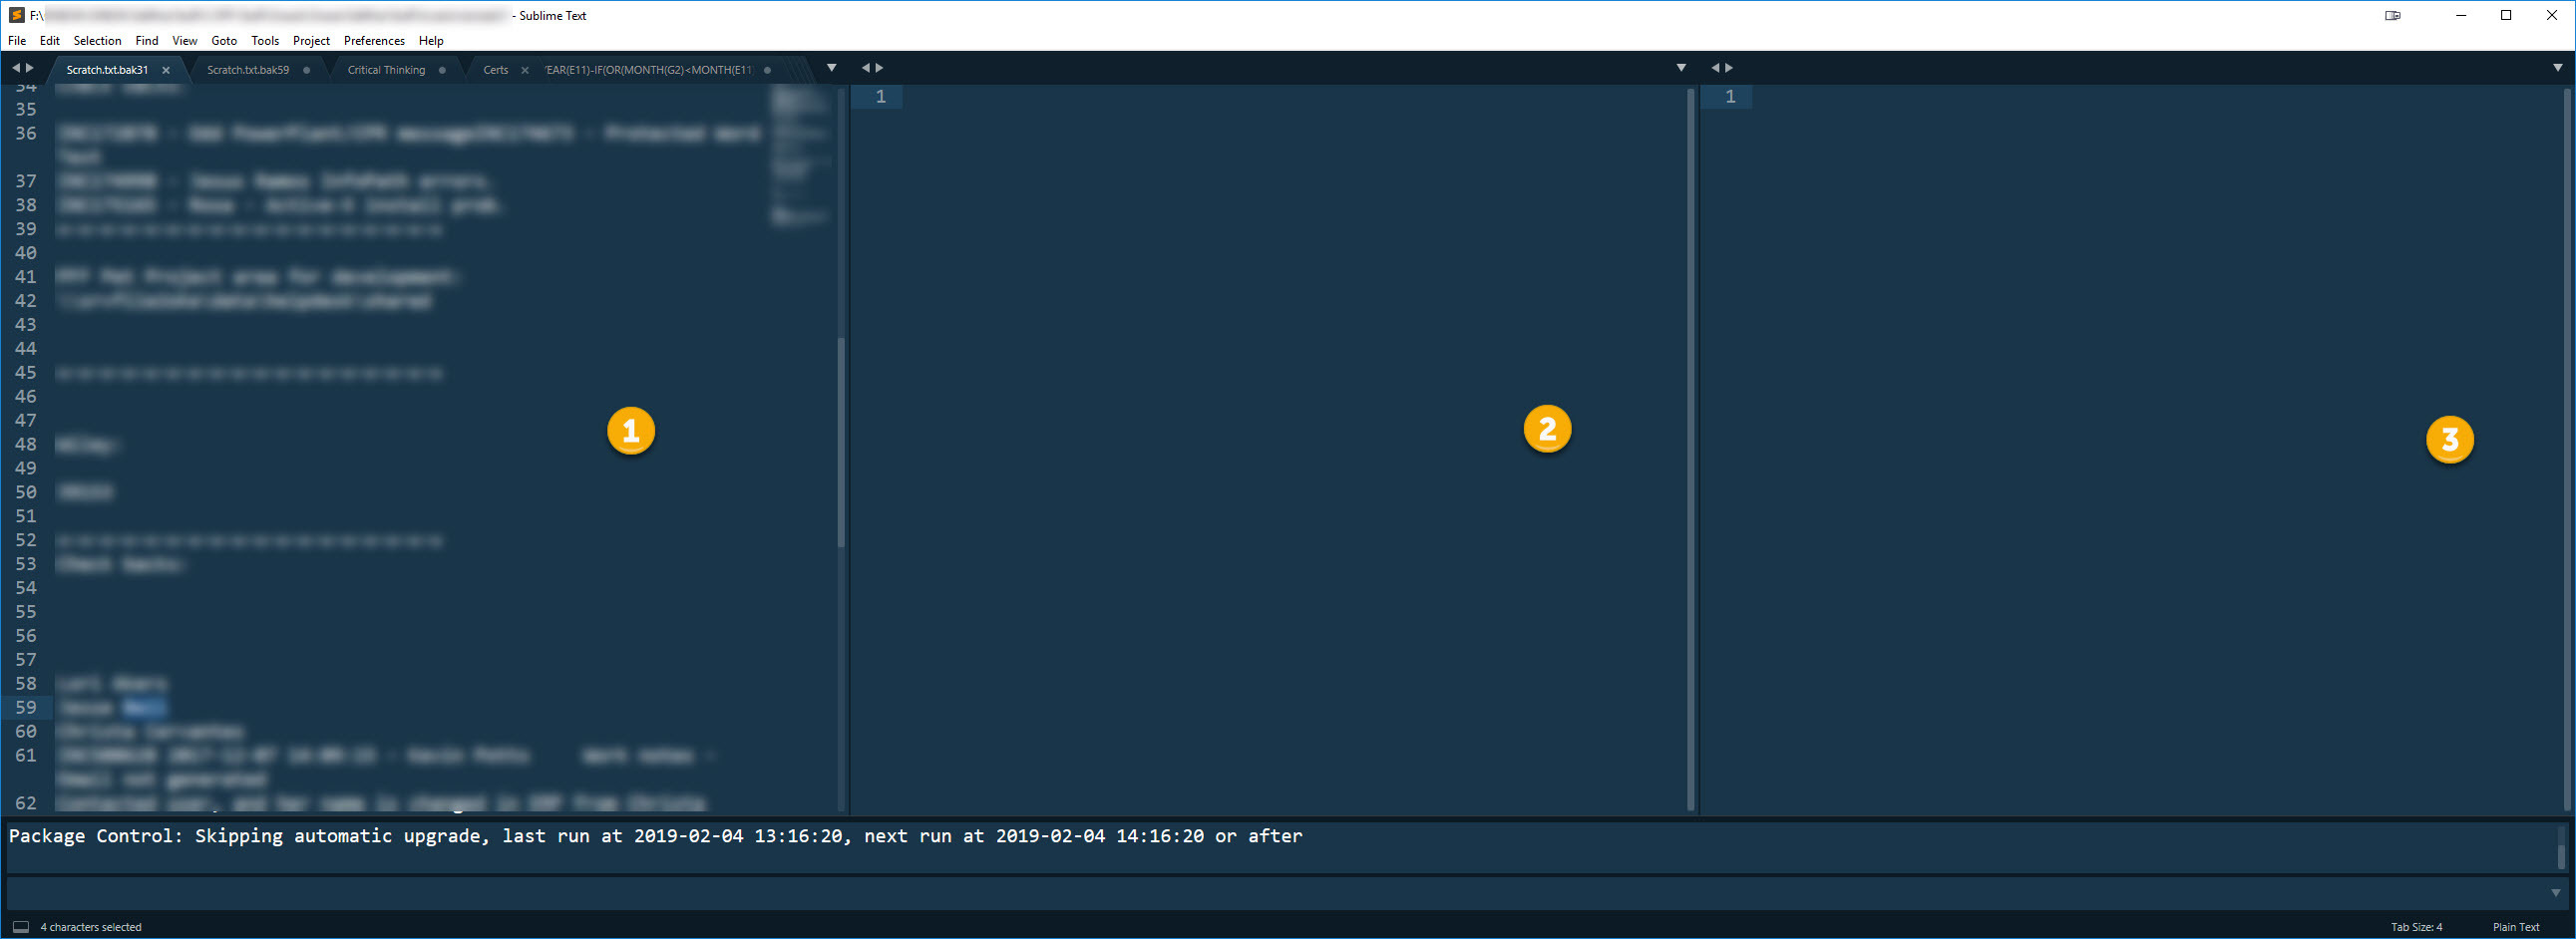Click the vertical scrollbar of the first editor pane

(x=841, y=440)
